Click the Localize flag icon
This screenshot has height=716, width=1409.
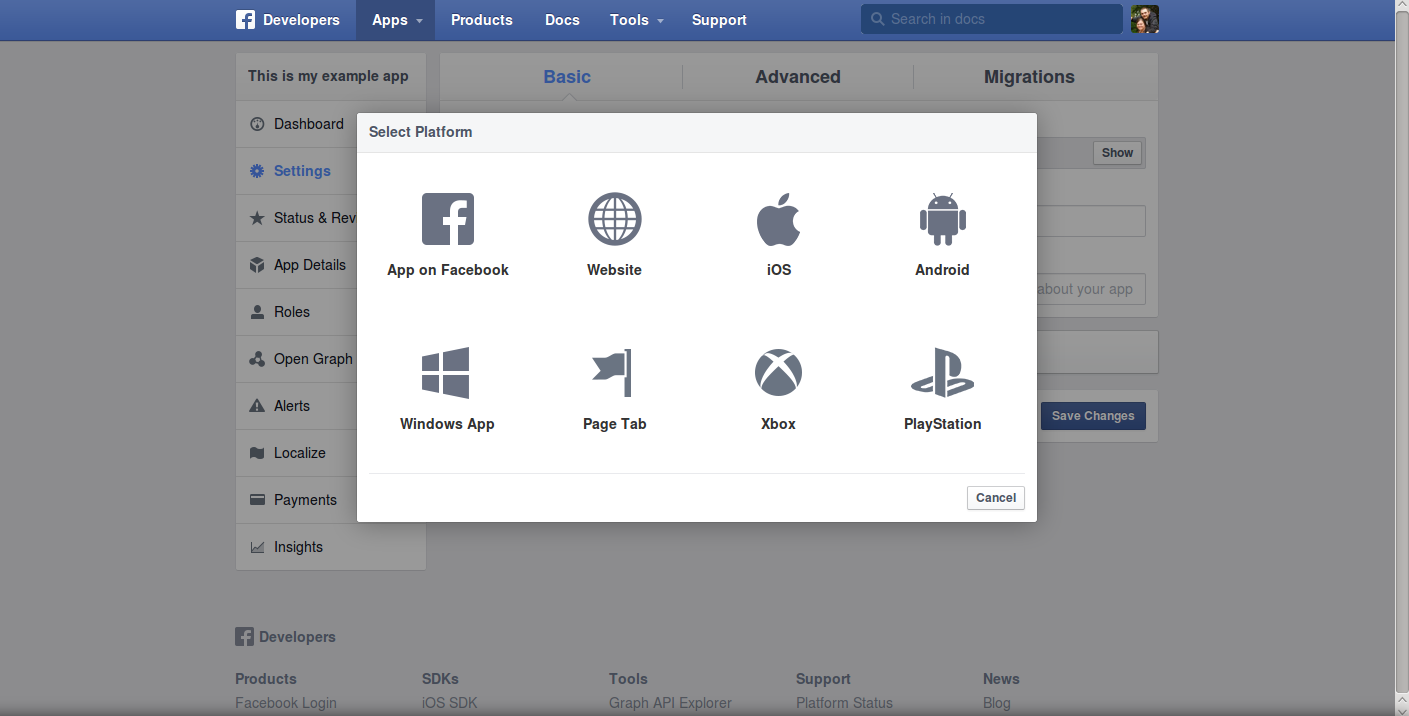256,453
